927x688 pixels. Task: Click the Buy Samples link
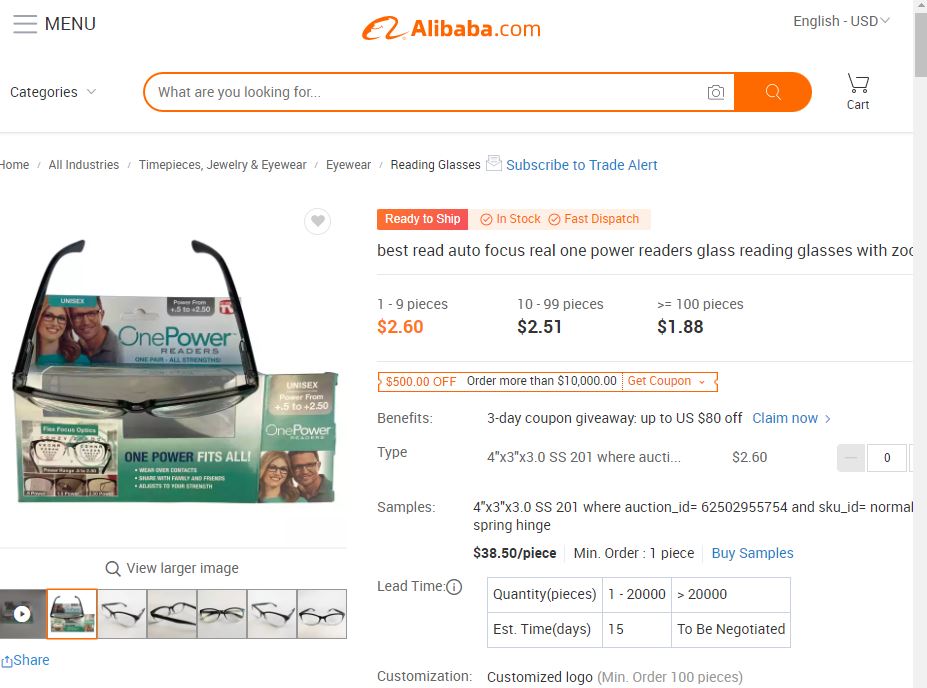tap(752, 553)
